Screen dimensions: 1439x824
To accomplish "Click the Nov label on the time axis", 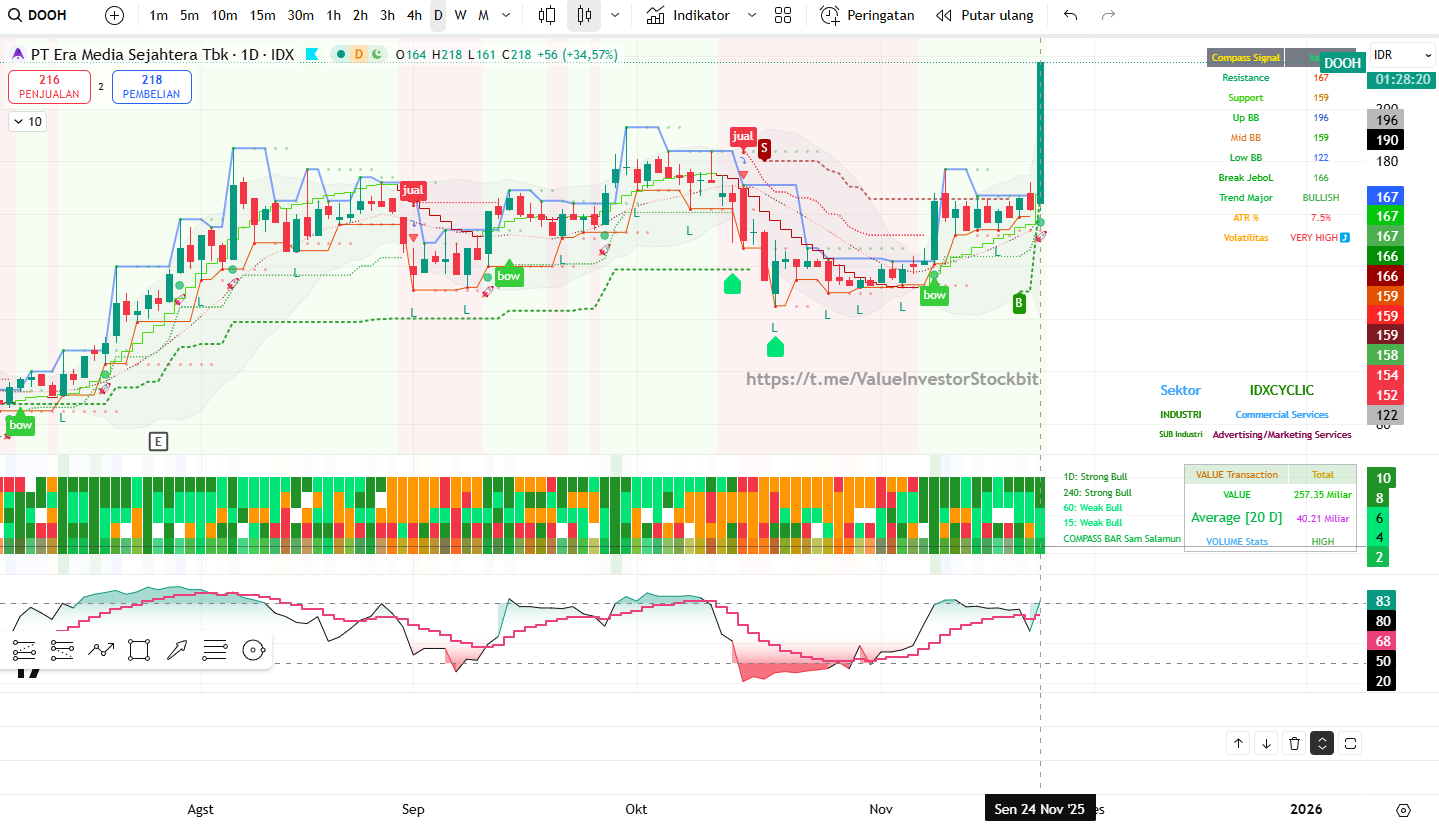I will [881, 809].
